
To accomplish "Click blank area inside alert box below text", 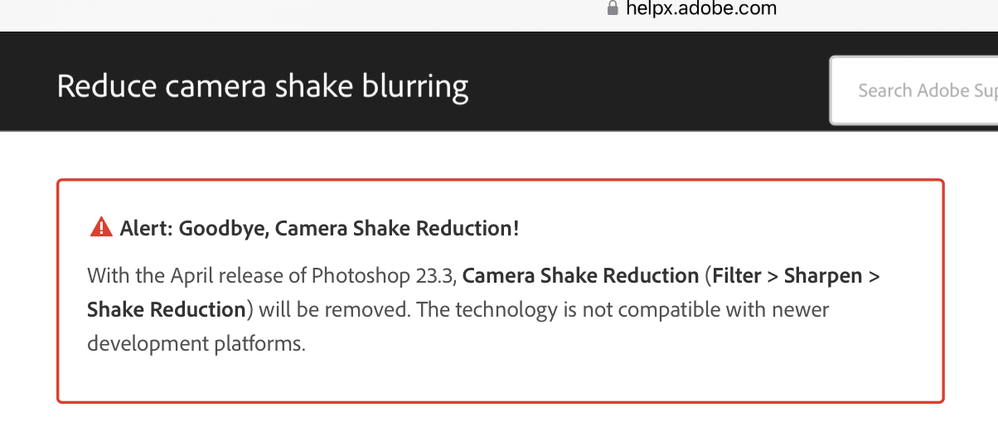I will coord(500,378).
